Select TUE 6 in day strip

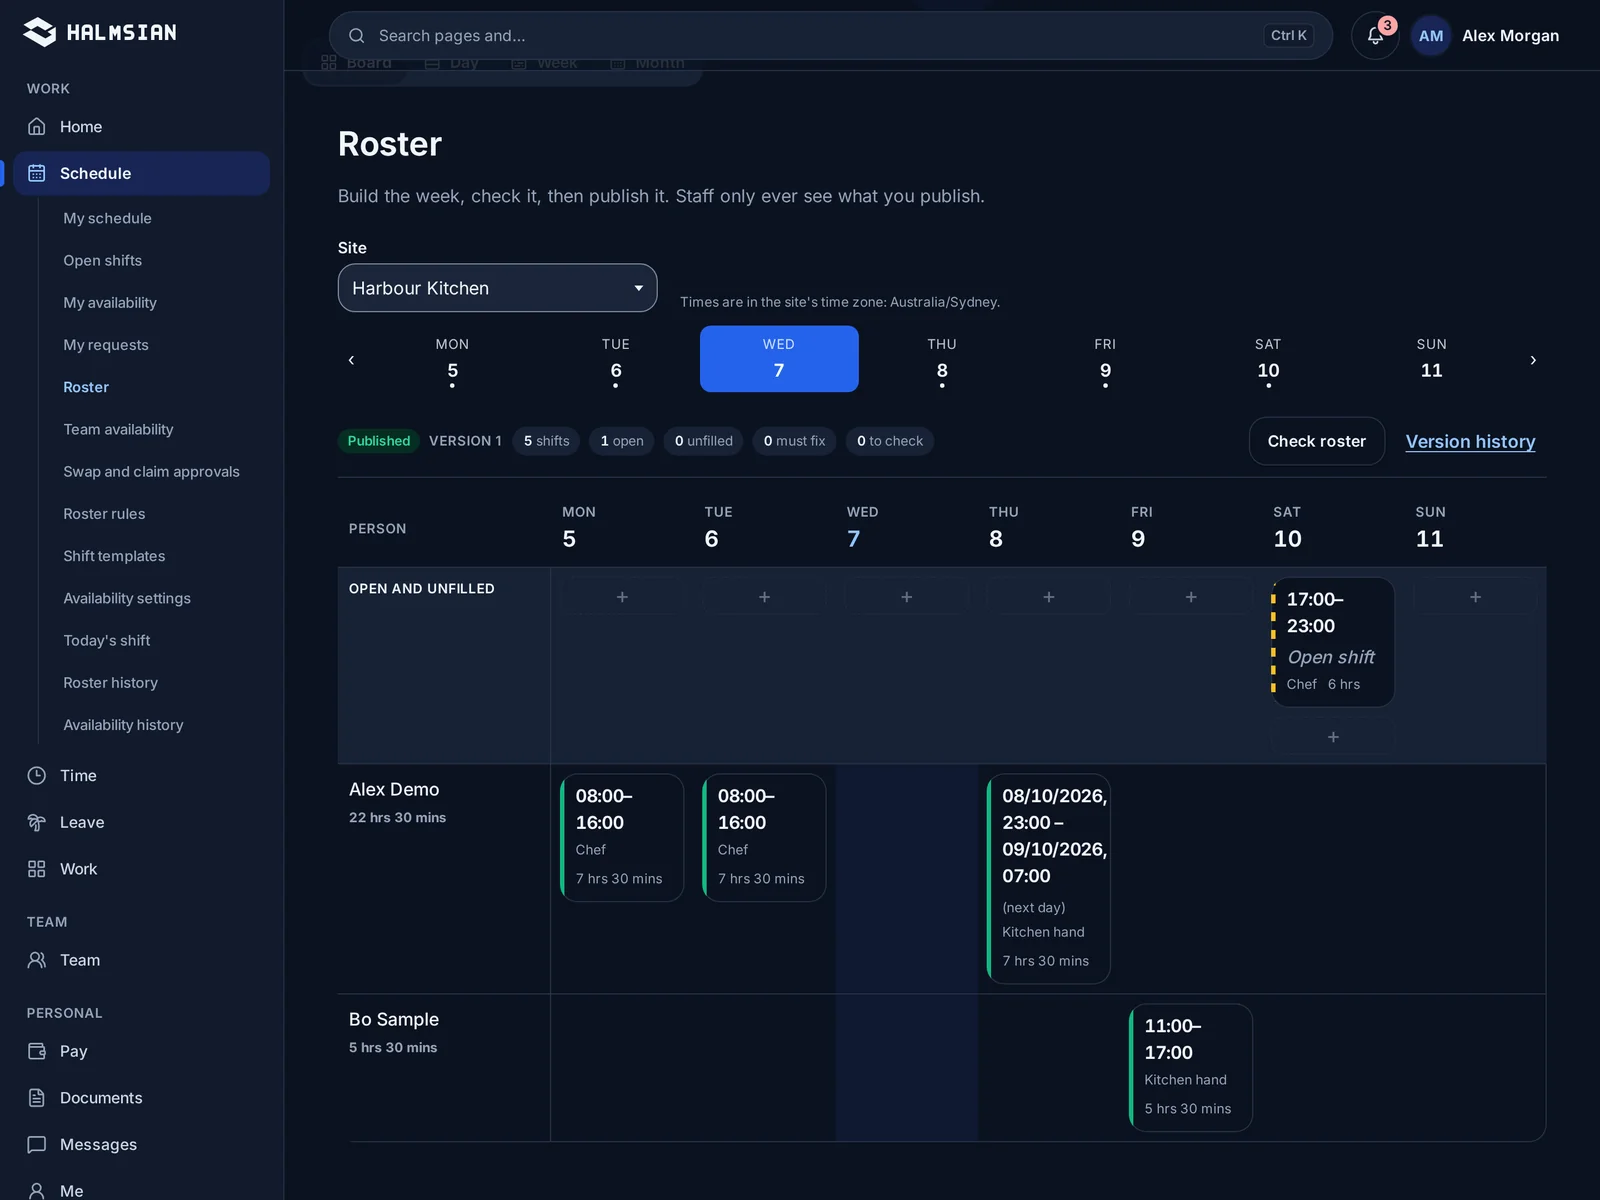tap(616, 359)
